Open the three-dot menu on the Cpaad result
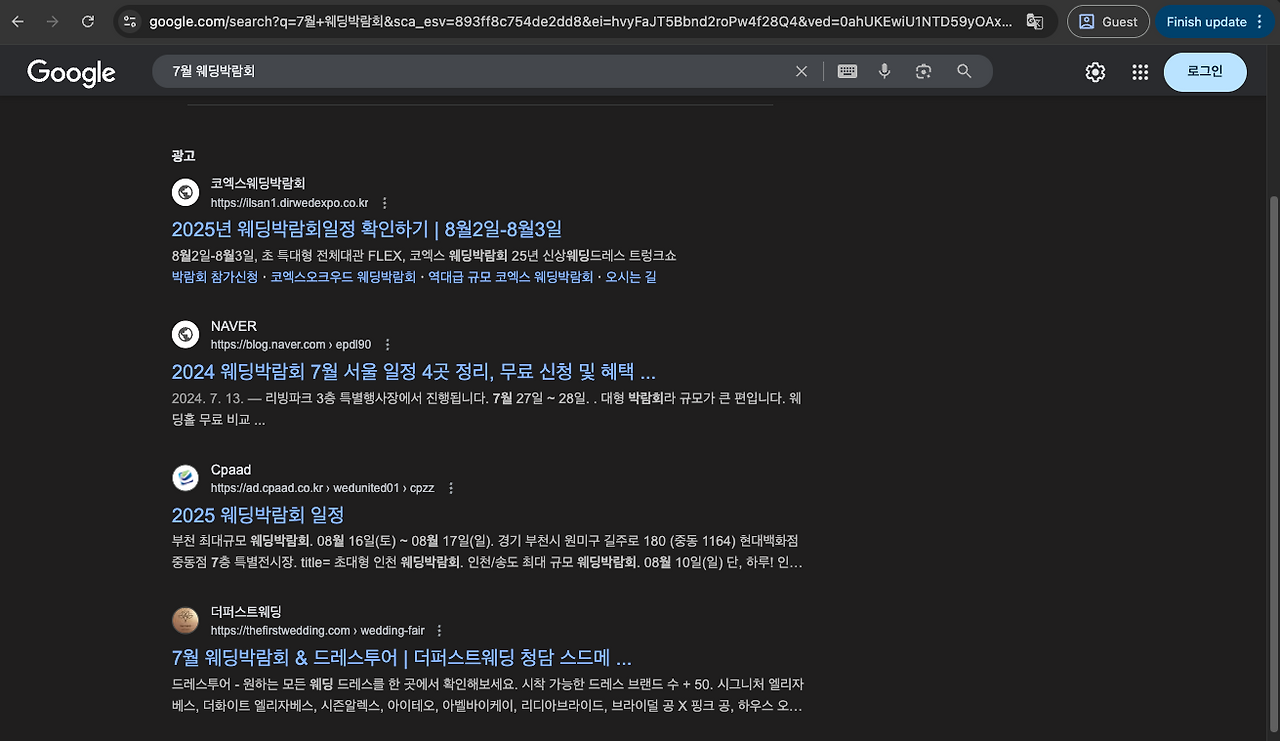The image size is (1280, 741). (x=450, y=487)
